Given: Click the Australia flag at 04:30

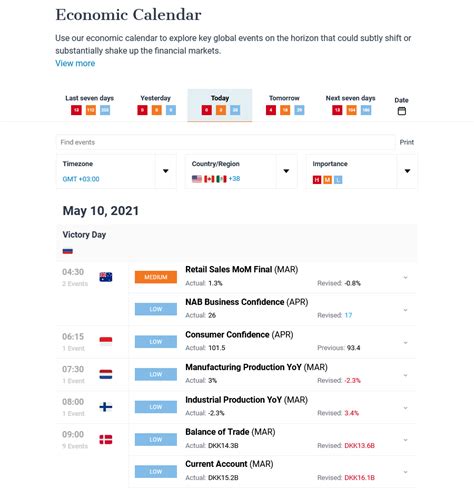Looking at the screenshot, I should pos(106,277).
